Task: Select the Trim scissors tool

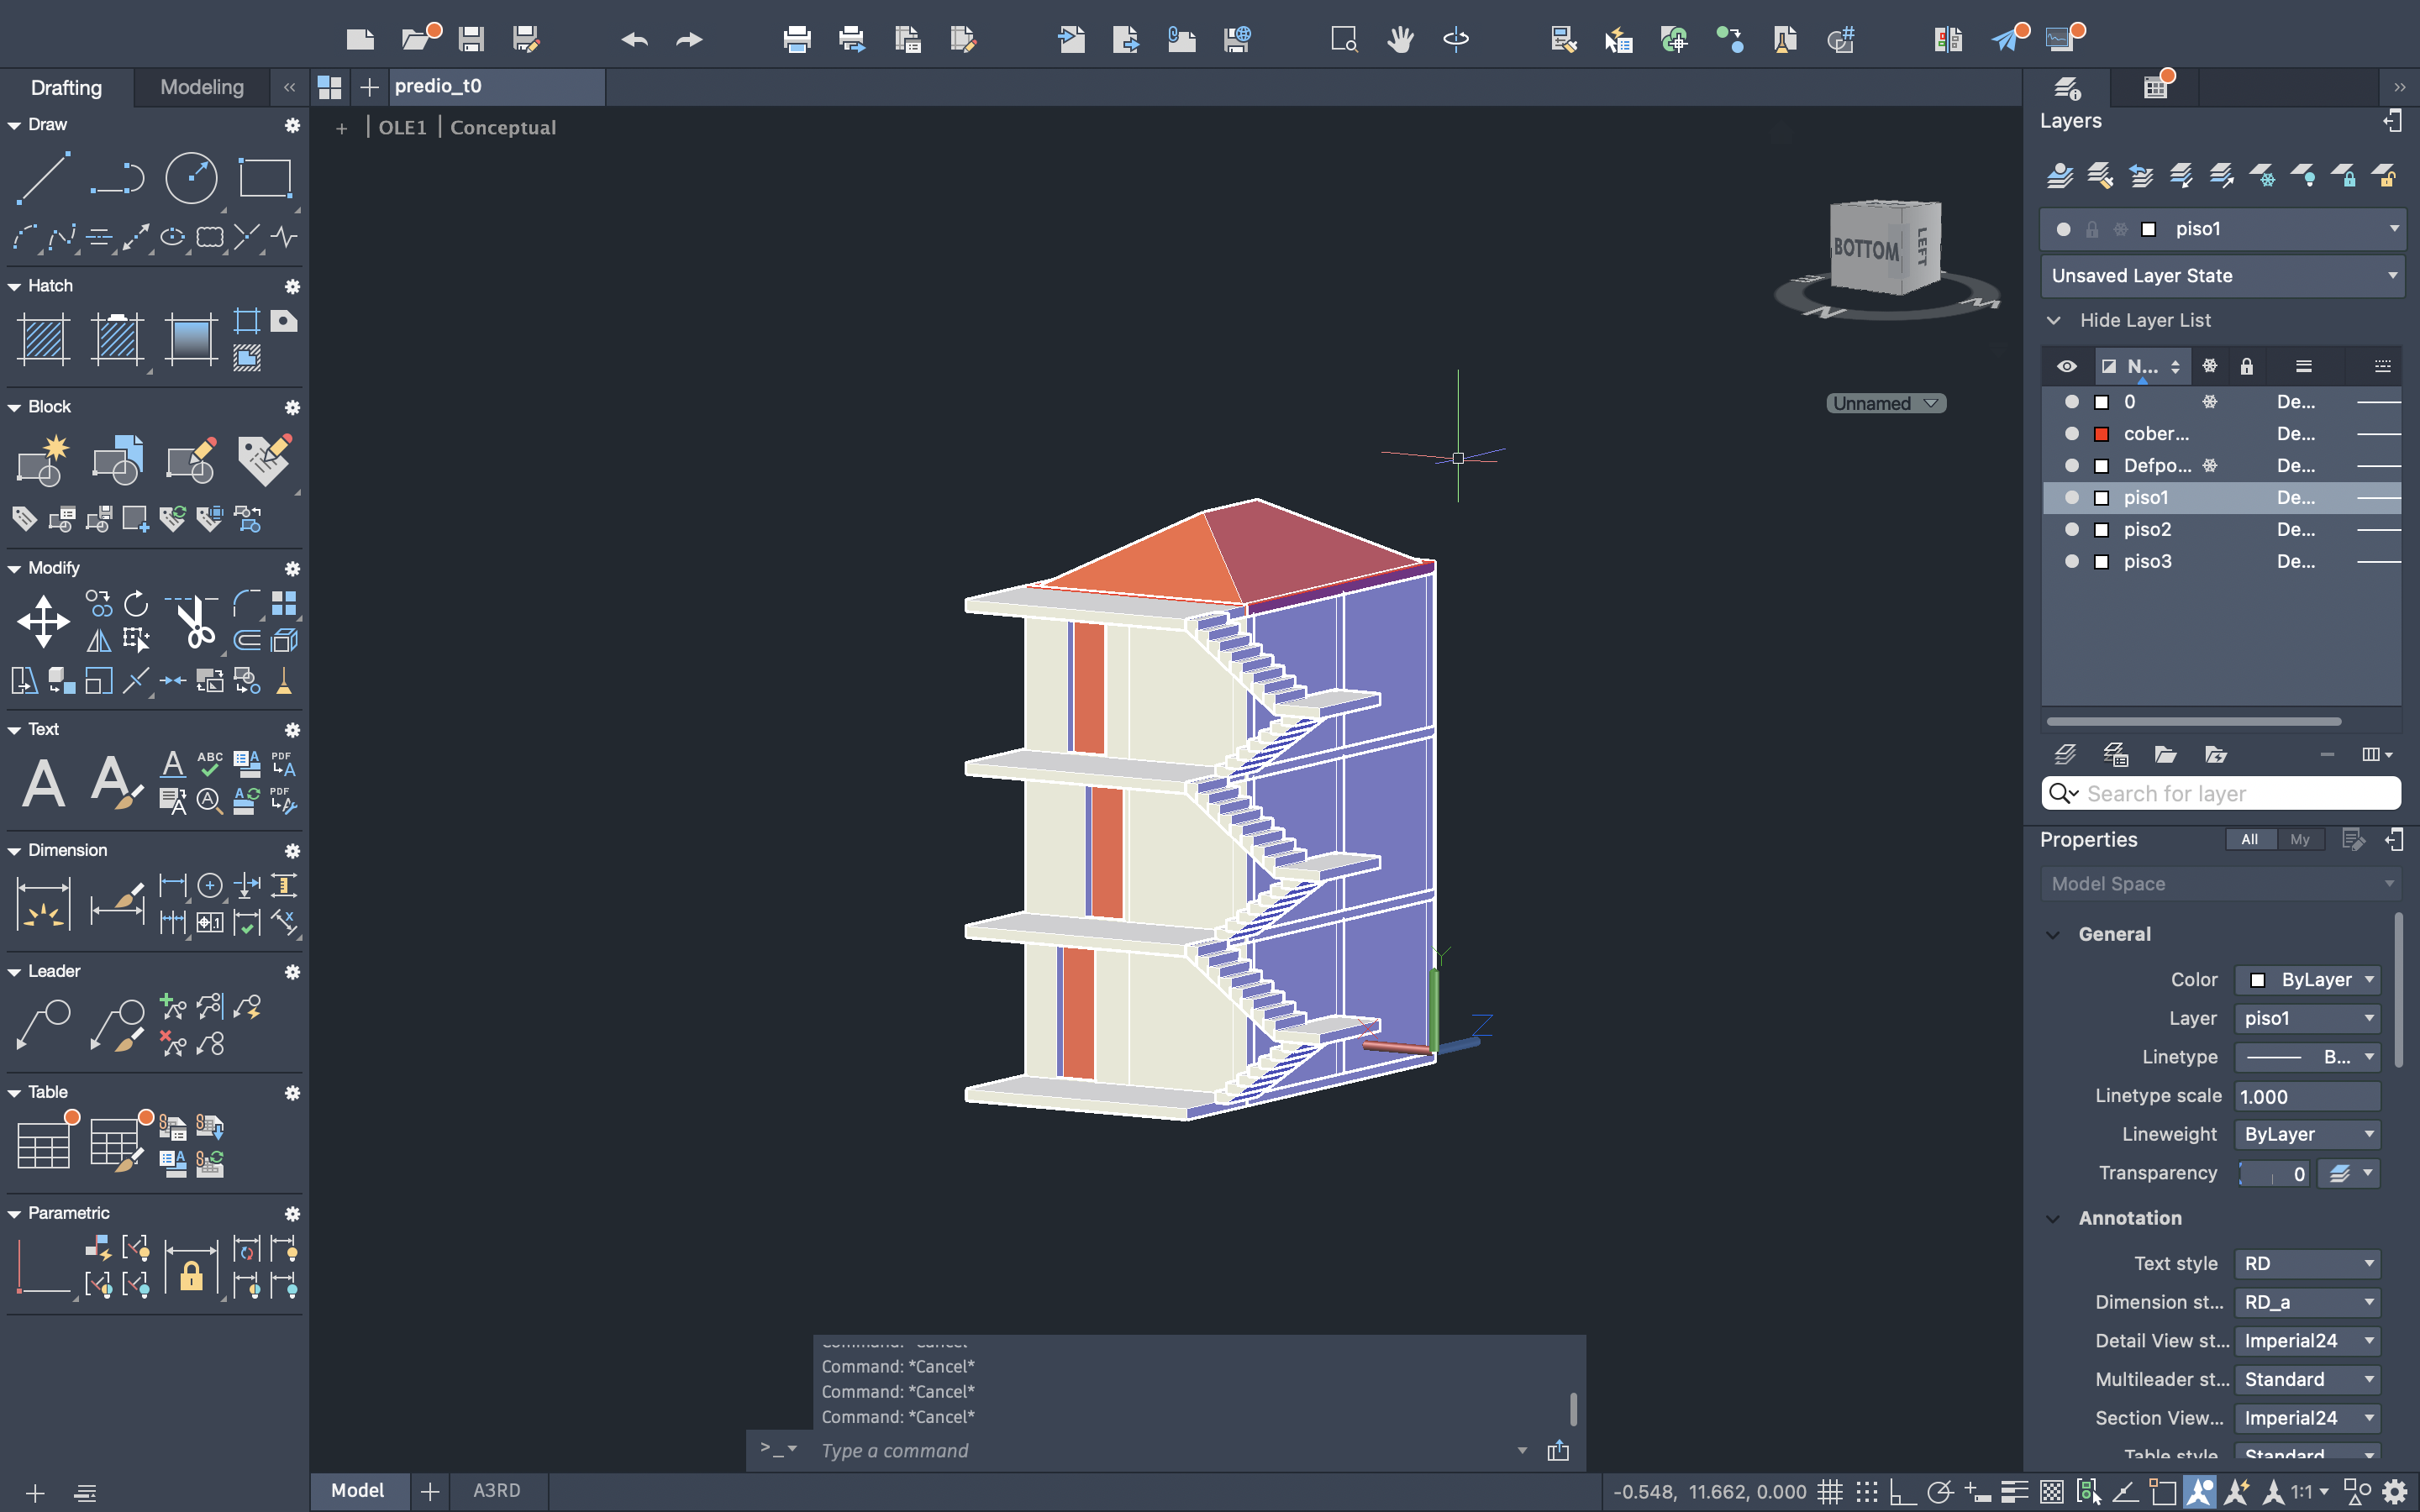Action: click(194, 621)
